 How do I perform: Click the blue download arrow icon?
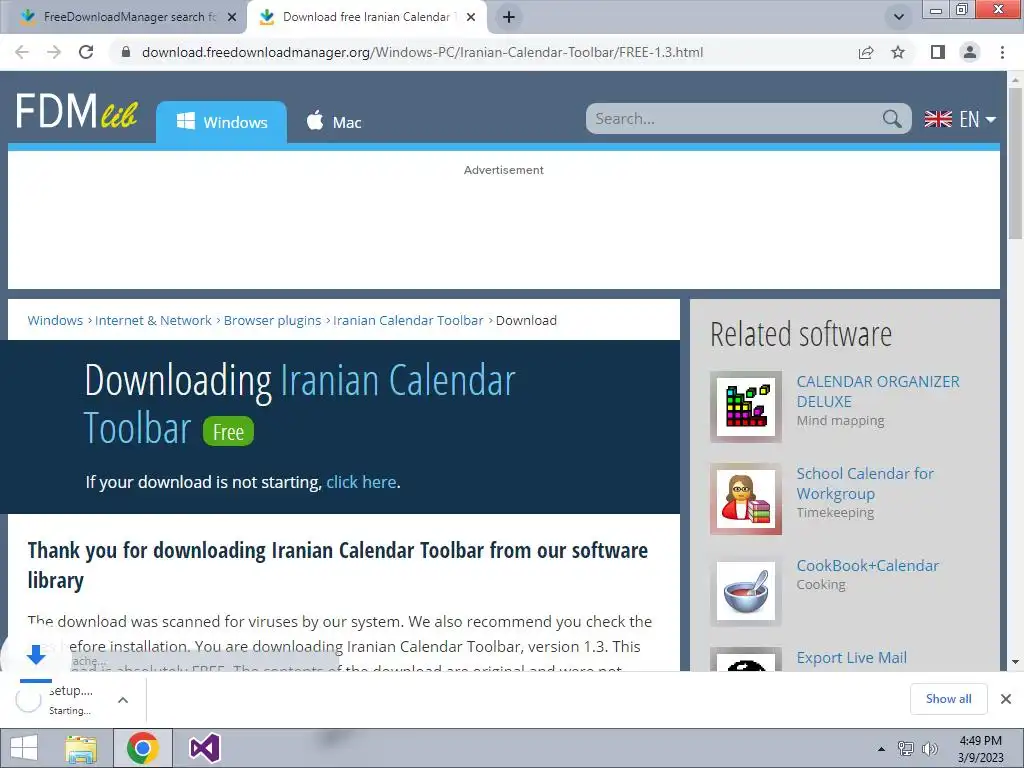(36, 654)
